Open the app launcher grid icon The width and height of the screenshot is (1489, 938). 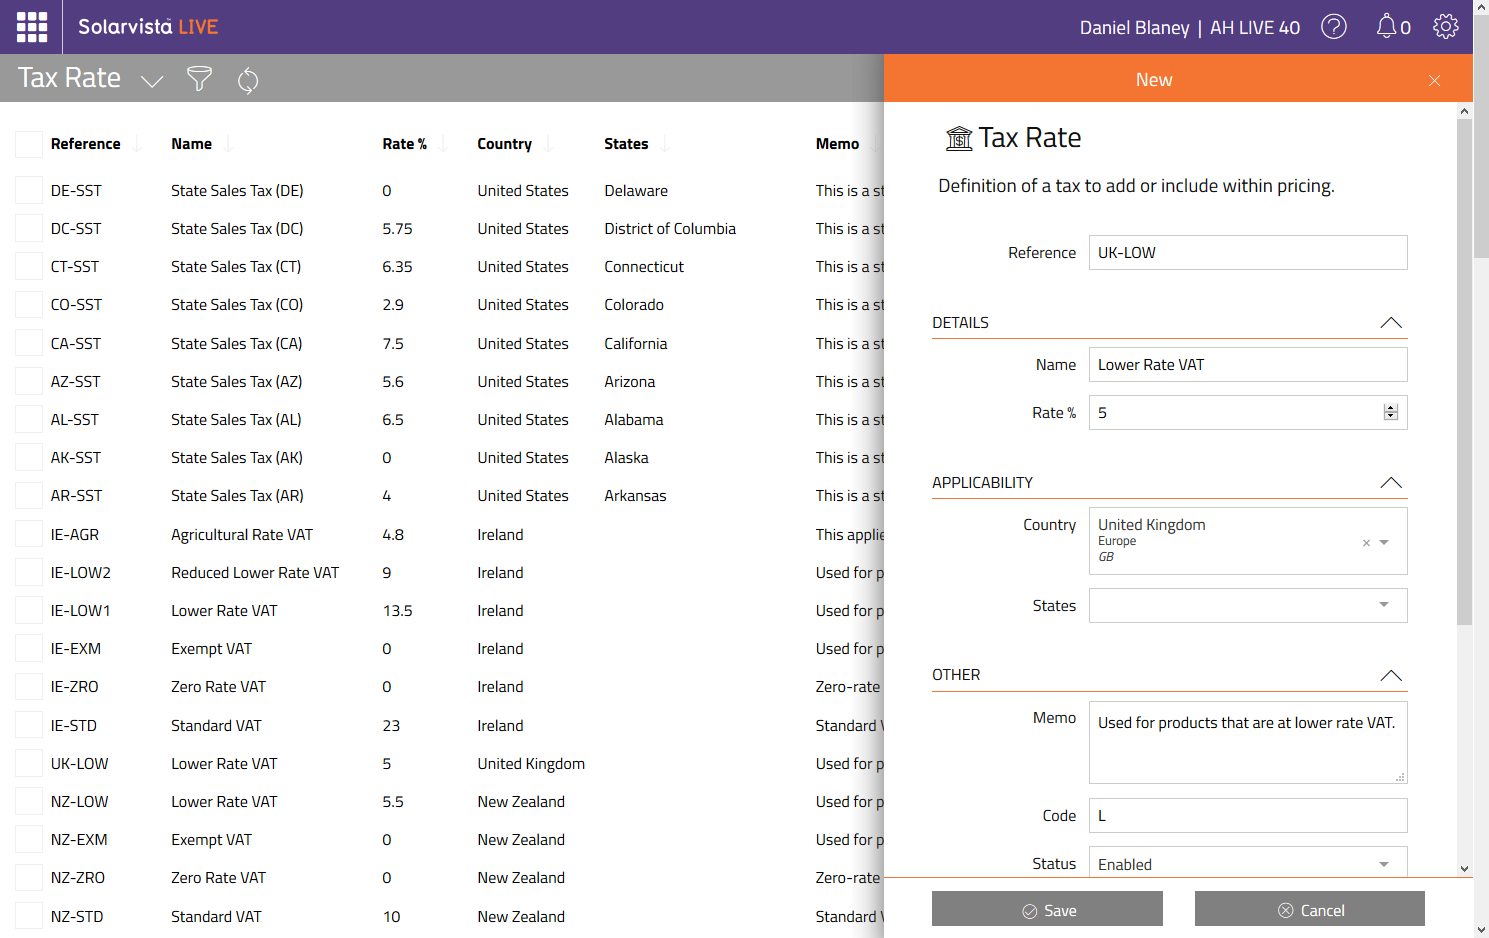tap(32, 27)
